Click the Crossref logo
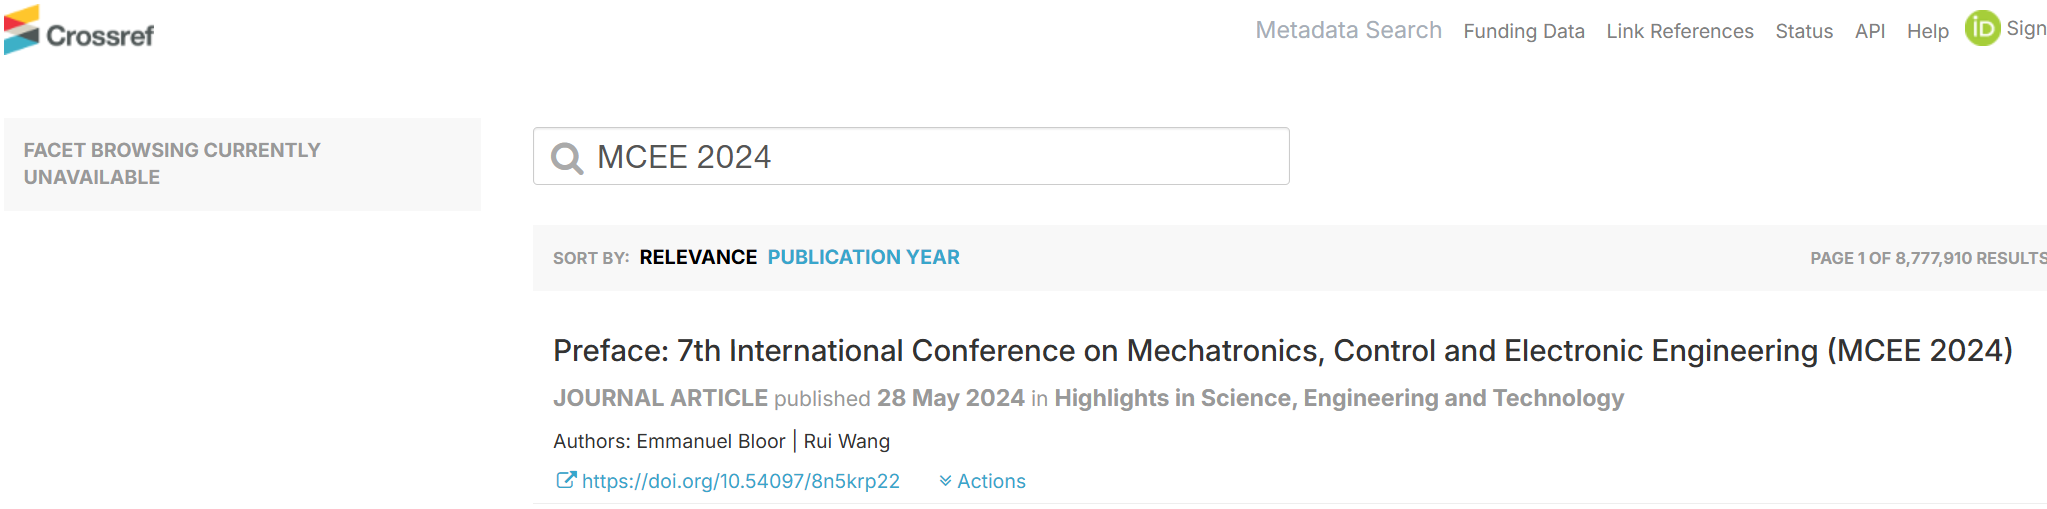 click(x=79, y=30)
